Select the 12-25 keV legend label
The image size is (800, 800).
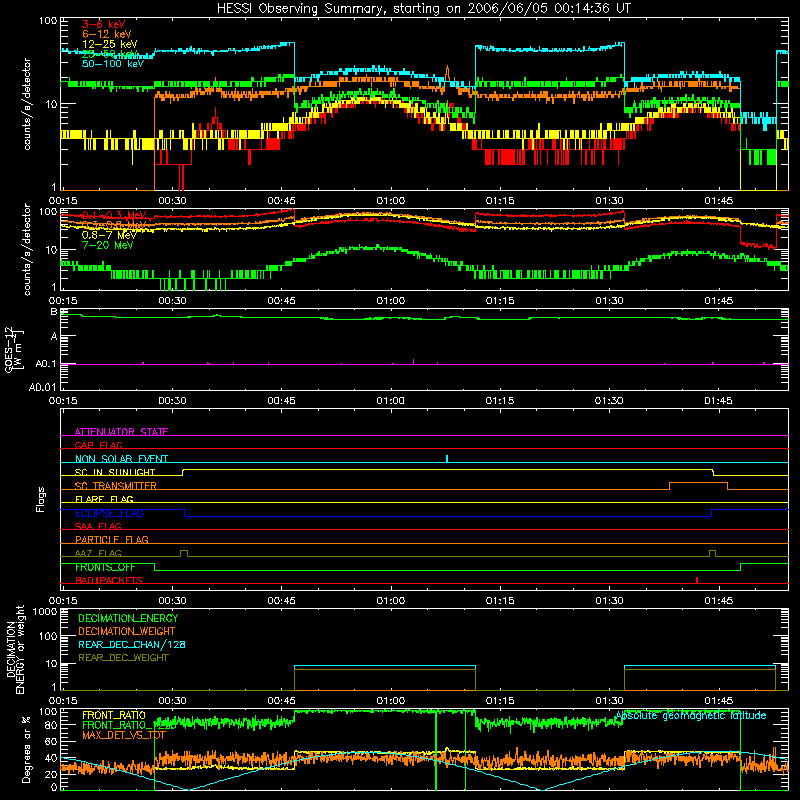110,44
